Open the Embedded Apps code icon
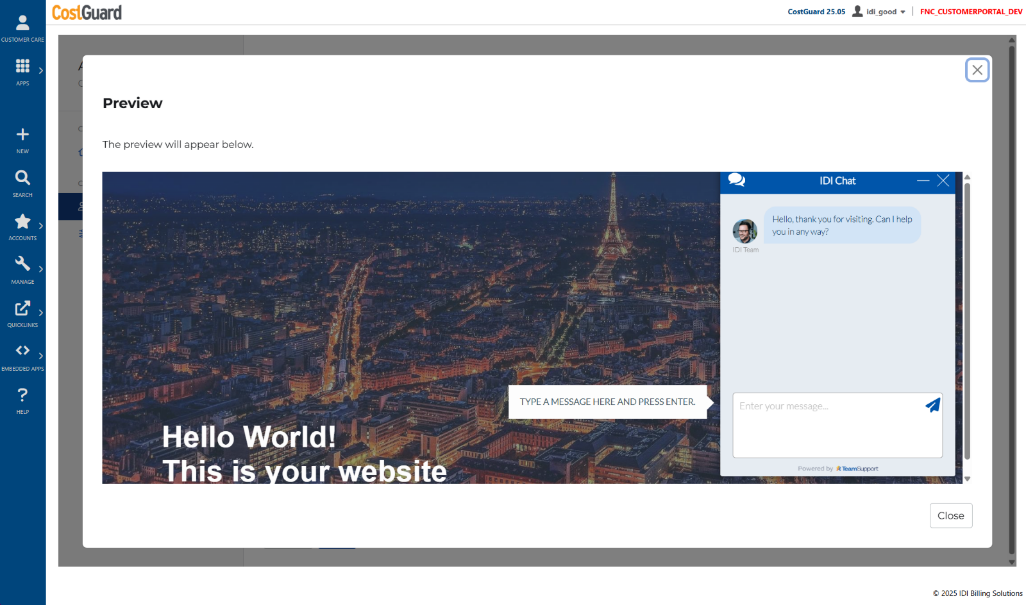1026x605 pixels. click(x=22, y=351)
